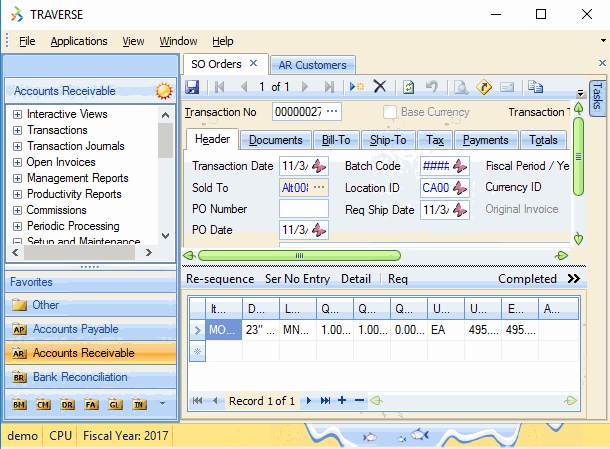Expand the Management Reports tree node

[x=17, y=178]
